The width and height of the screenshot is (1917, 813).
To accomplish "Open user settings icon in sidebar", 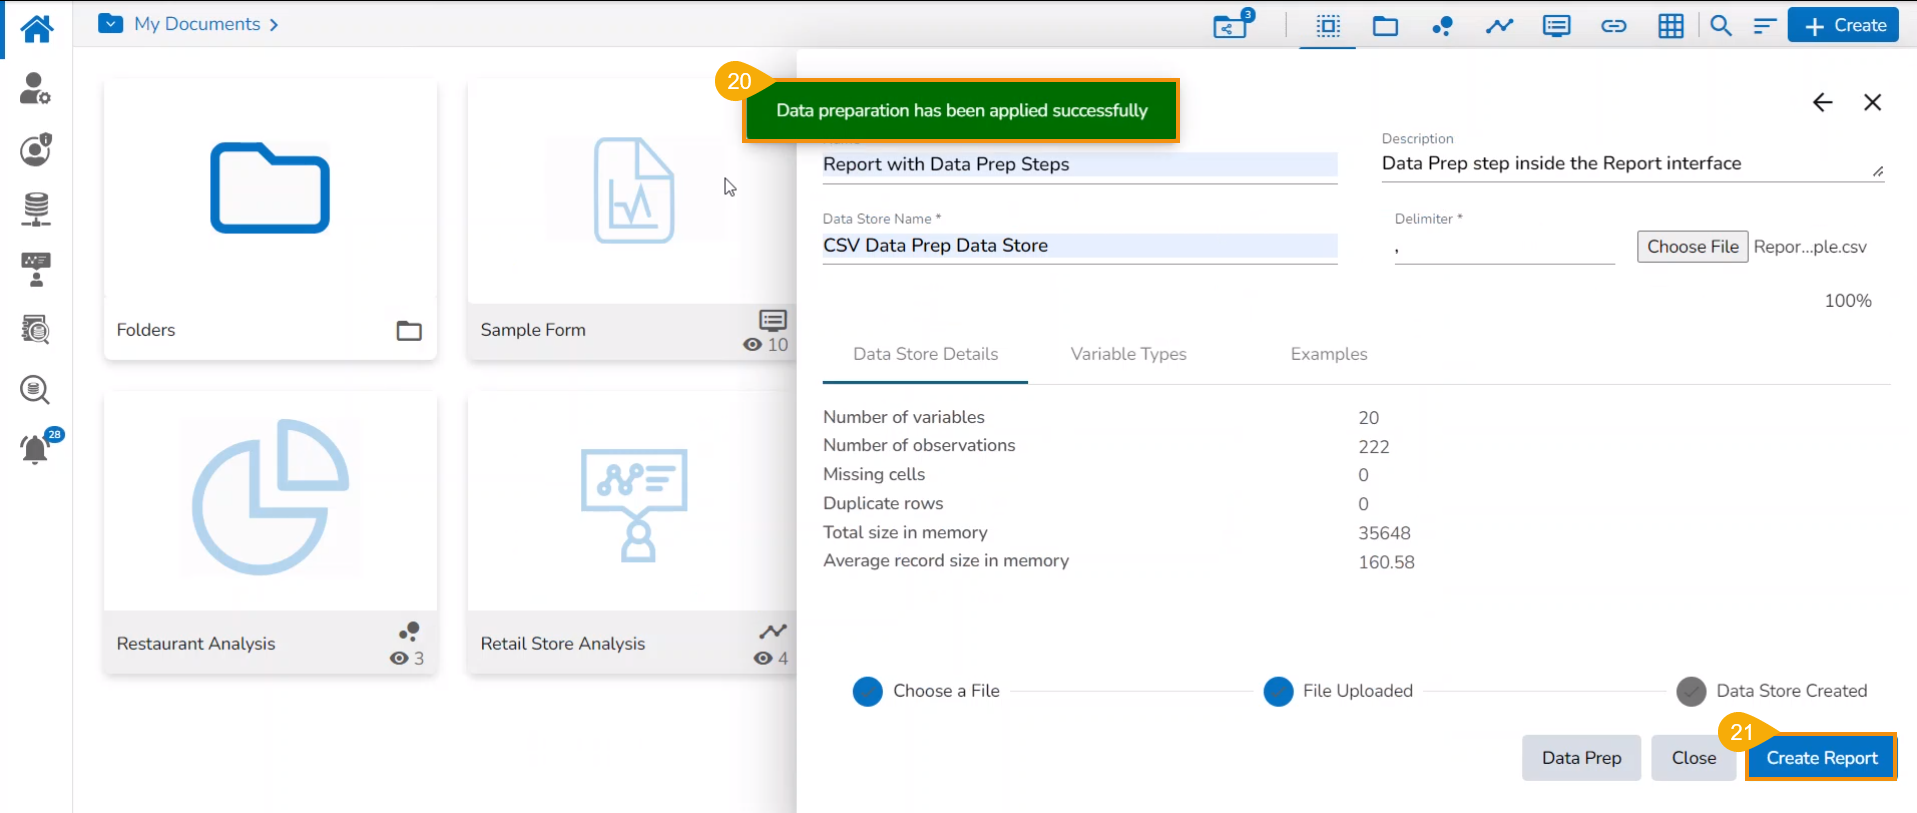I will [35, 89].
